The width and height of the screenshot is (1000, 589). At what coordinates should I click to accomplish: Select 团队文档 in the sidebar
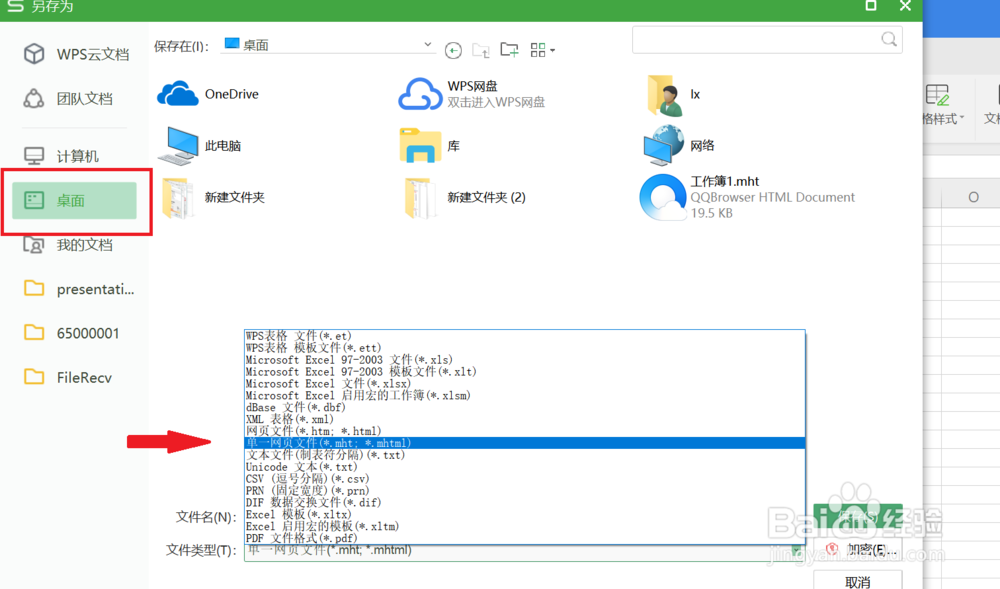[68, 99]
